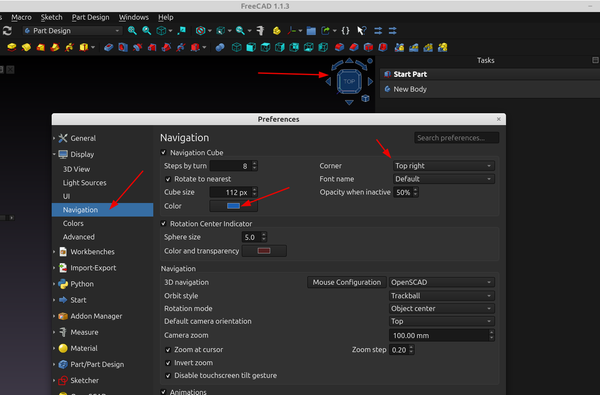The height and width of the screenshot is (395, 600).
Task: Toggle Rotation Center Indicator checkbox
Action: tap(163, 224)
